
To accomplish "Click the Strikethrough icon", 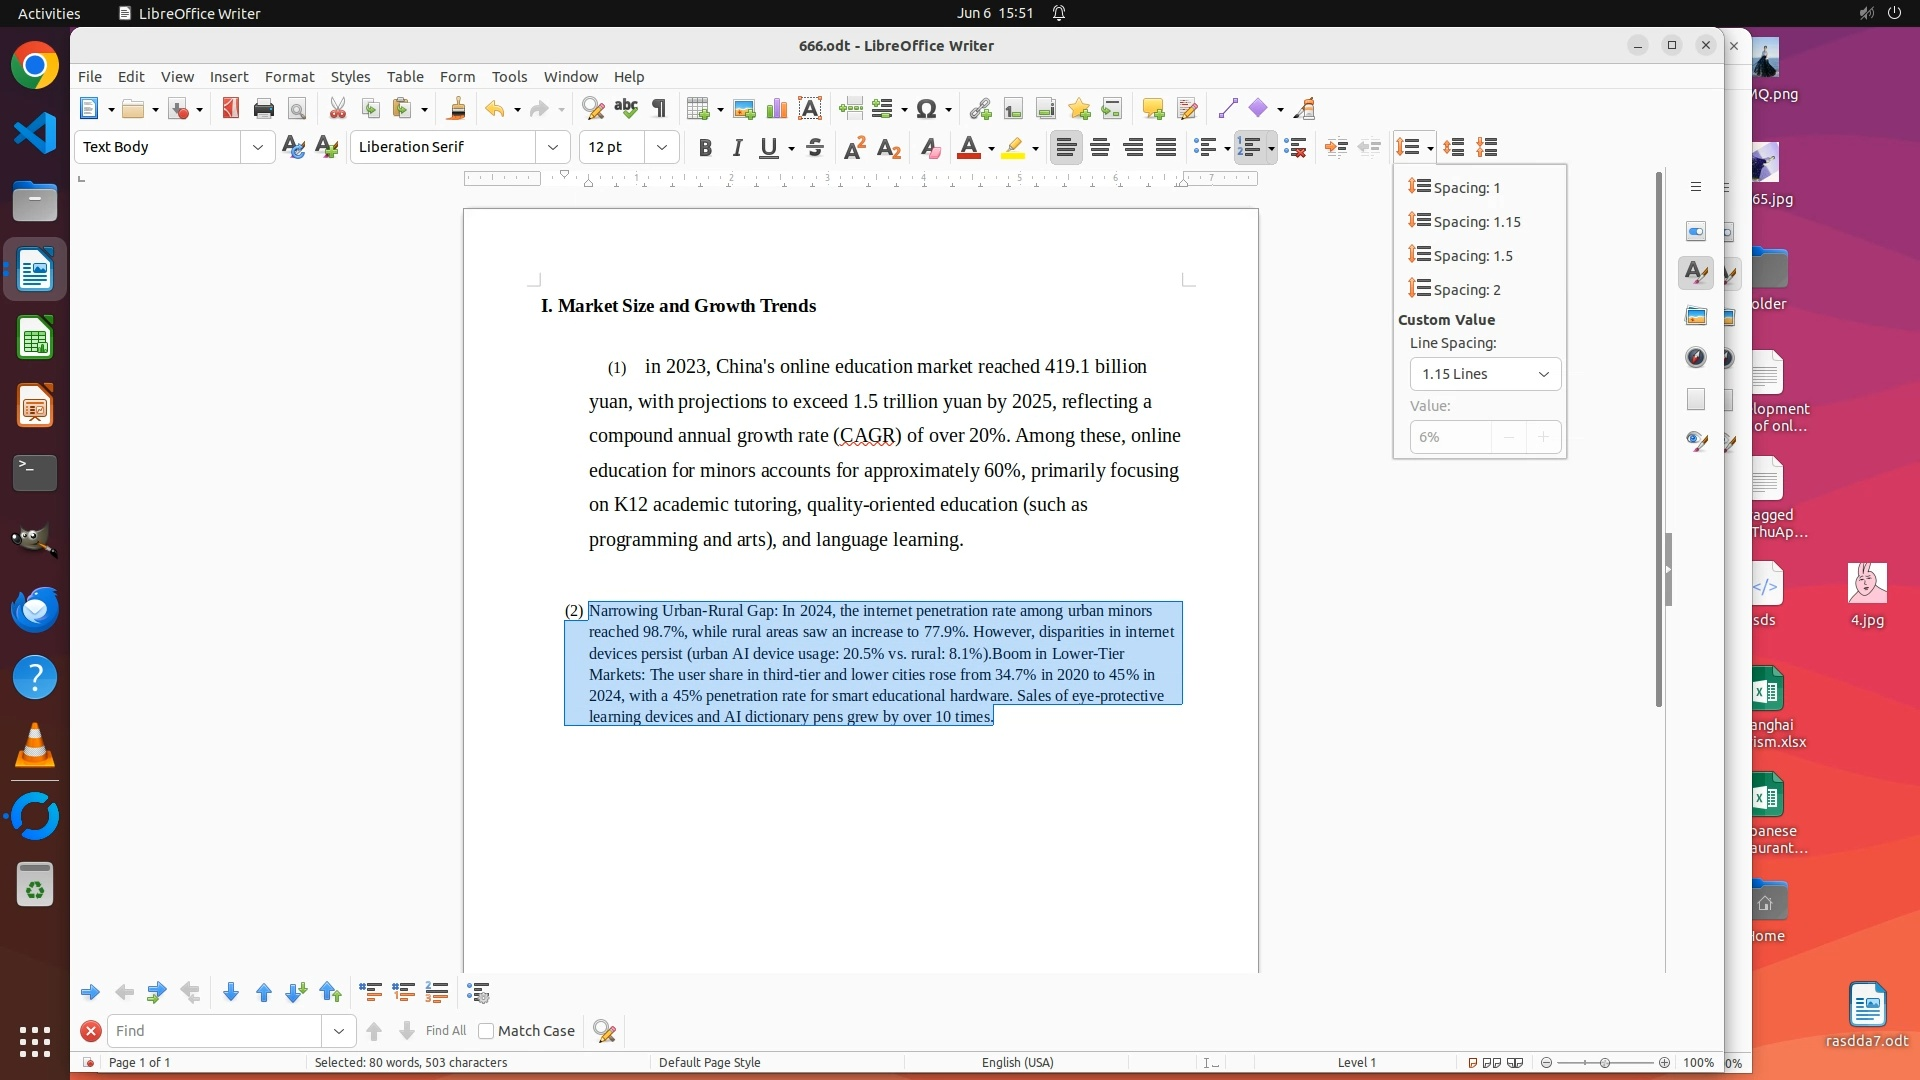I will (x=815, y=148).
